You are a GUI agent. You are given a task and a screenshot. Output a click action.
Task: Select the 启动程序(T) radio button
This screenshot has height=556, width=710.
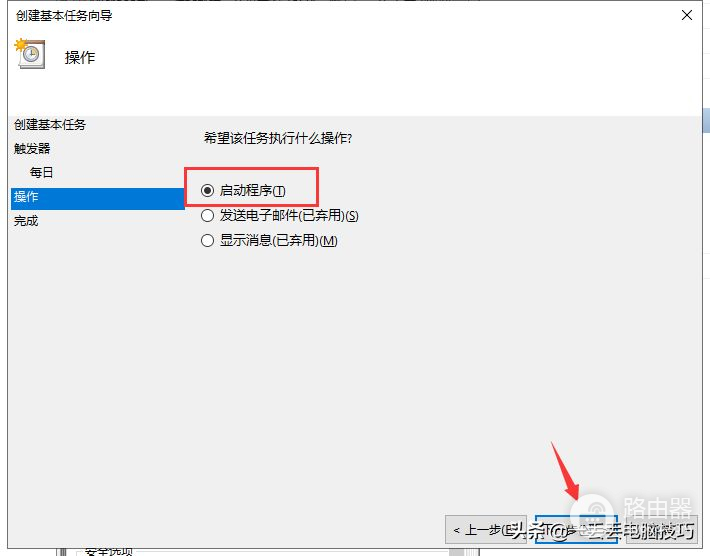click(x=207, y=191)
